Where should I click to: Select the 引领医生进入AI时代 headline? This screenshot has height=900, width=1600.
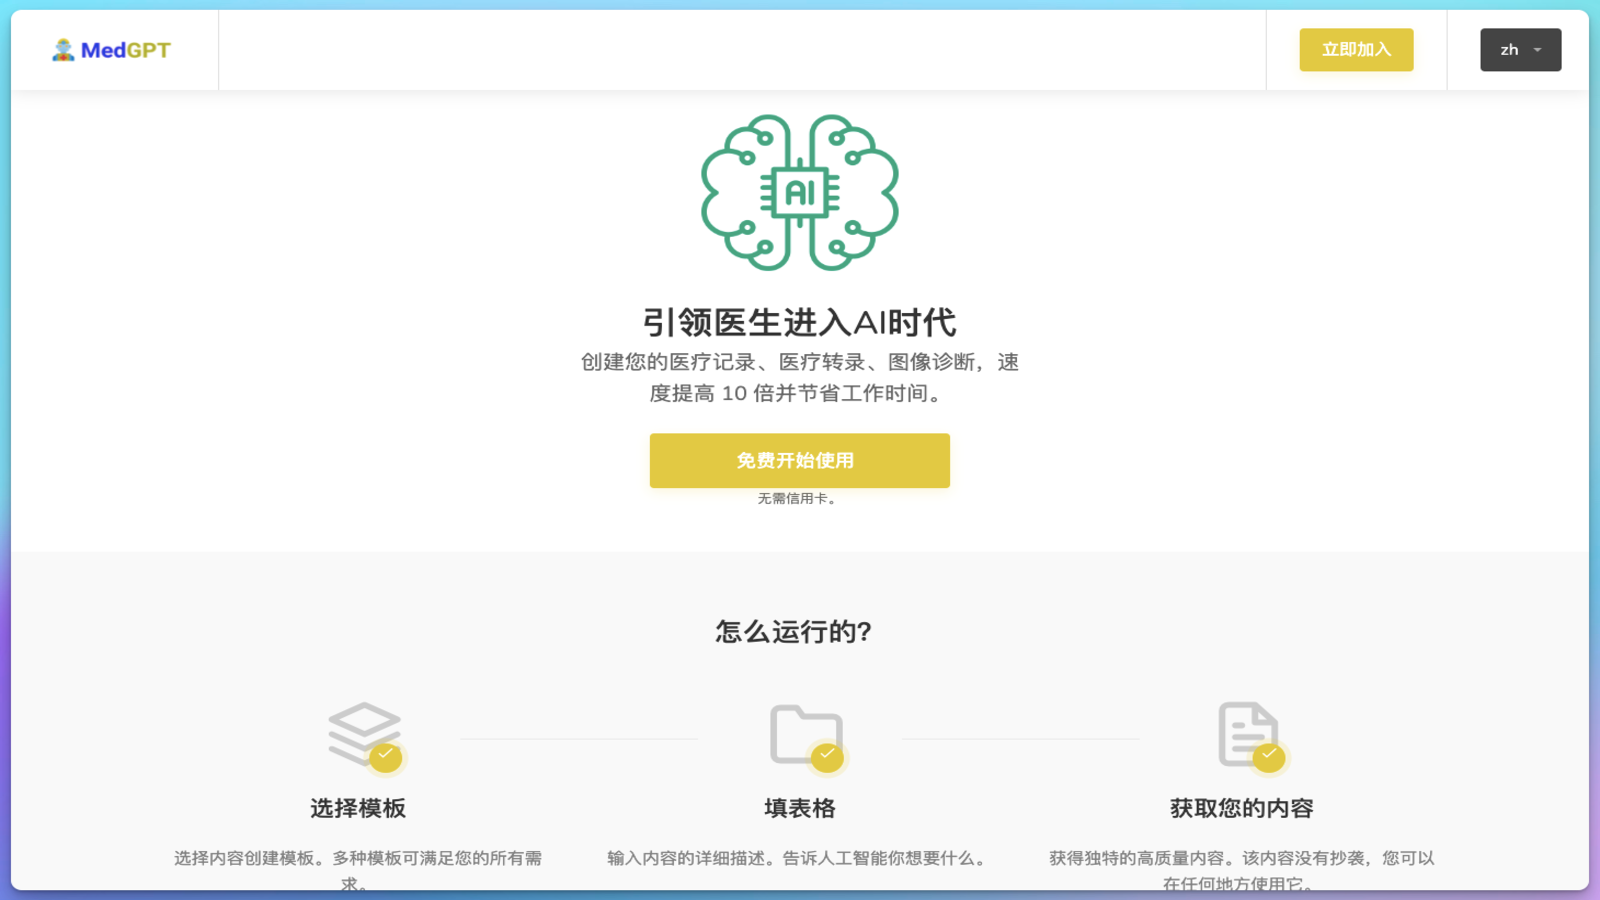click(x=799, y=322)
